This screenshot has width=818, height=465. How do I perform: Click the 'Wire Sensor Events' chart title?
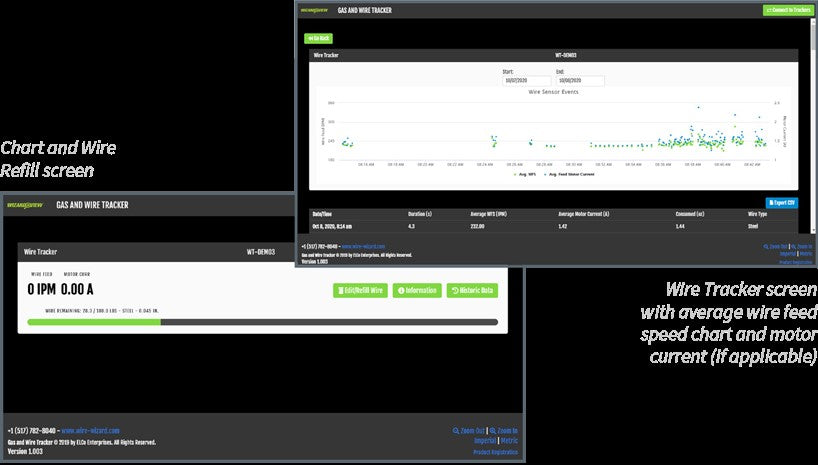click(x=554, y=92)
